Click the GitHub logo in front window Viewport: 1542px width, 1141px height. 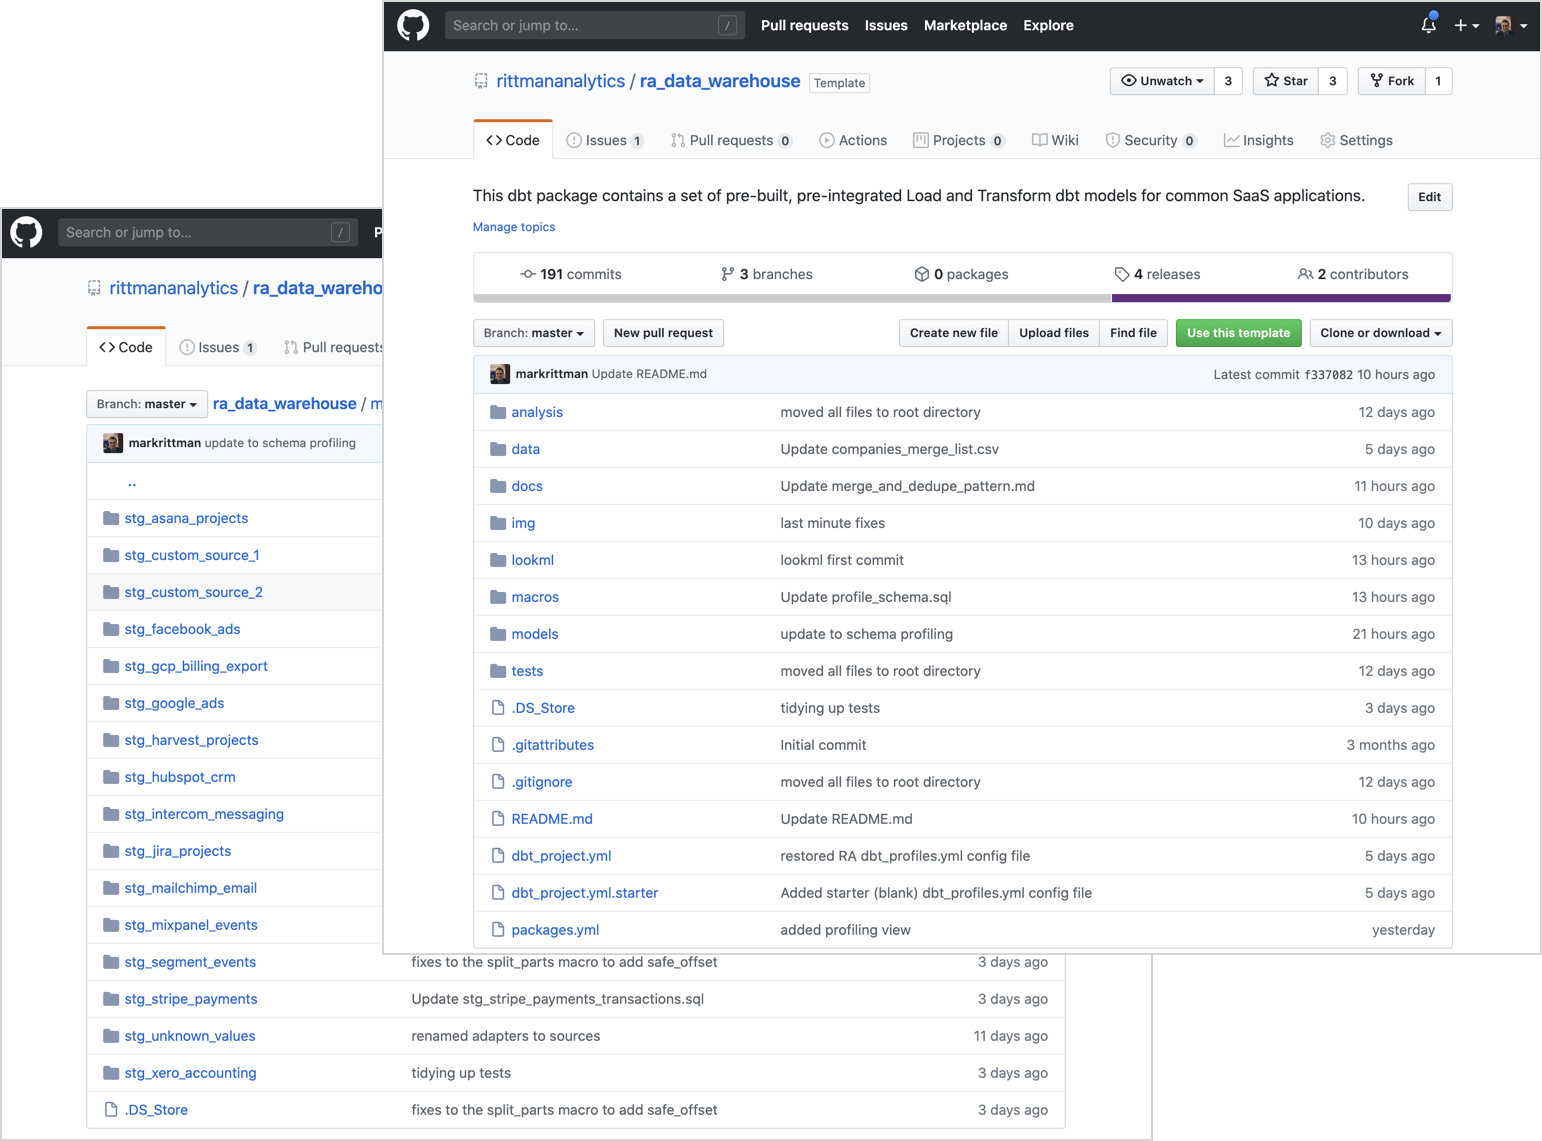tap(413, 25)
